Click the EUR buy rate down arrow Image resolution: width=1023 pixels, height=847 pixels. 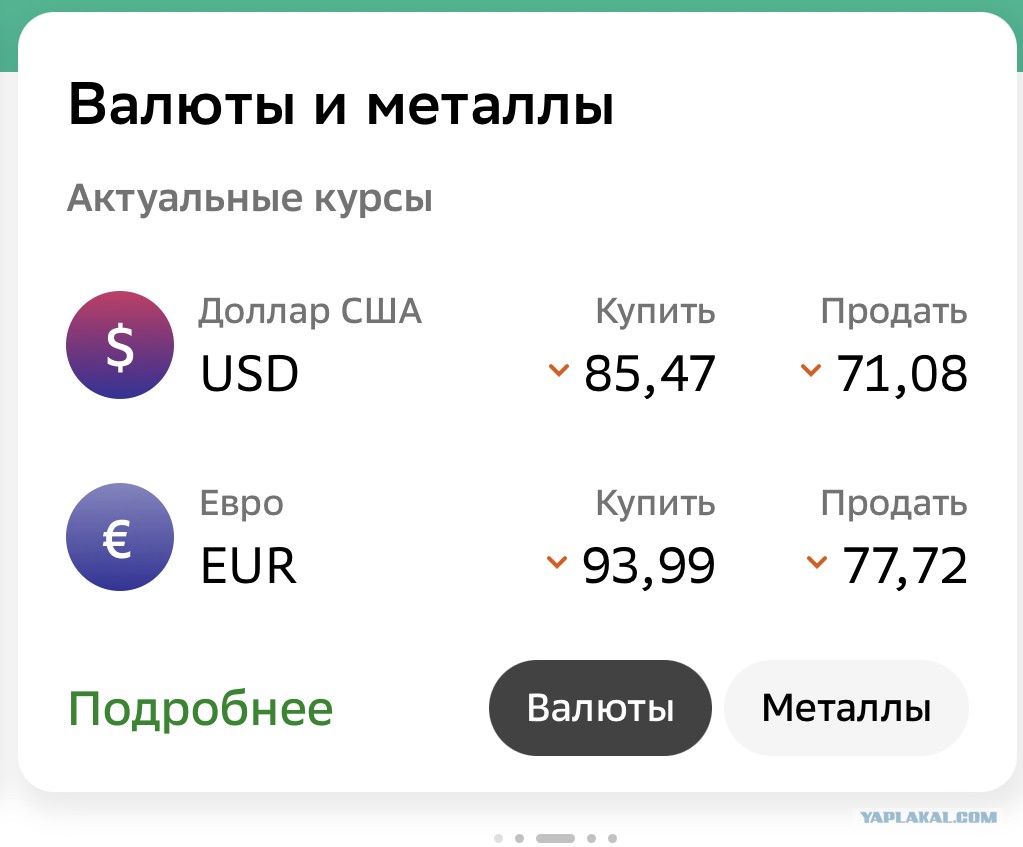(557, 562)
